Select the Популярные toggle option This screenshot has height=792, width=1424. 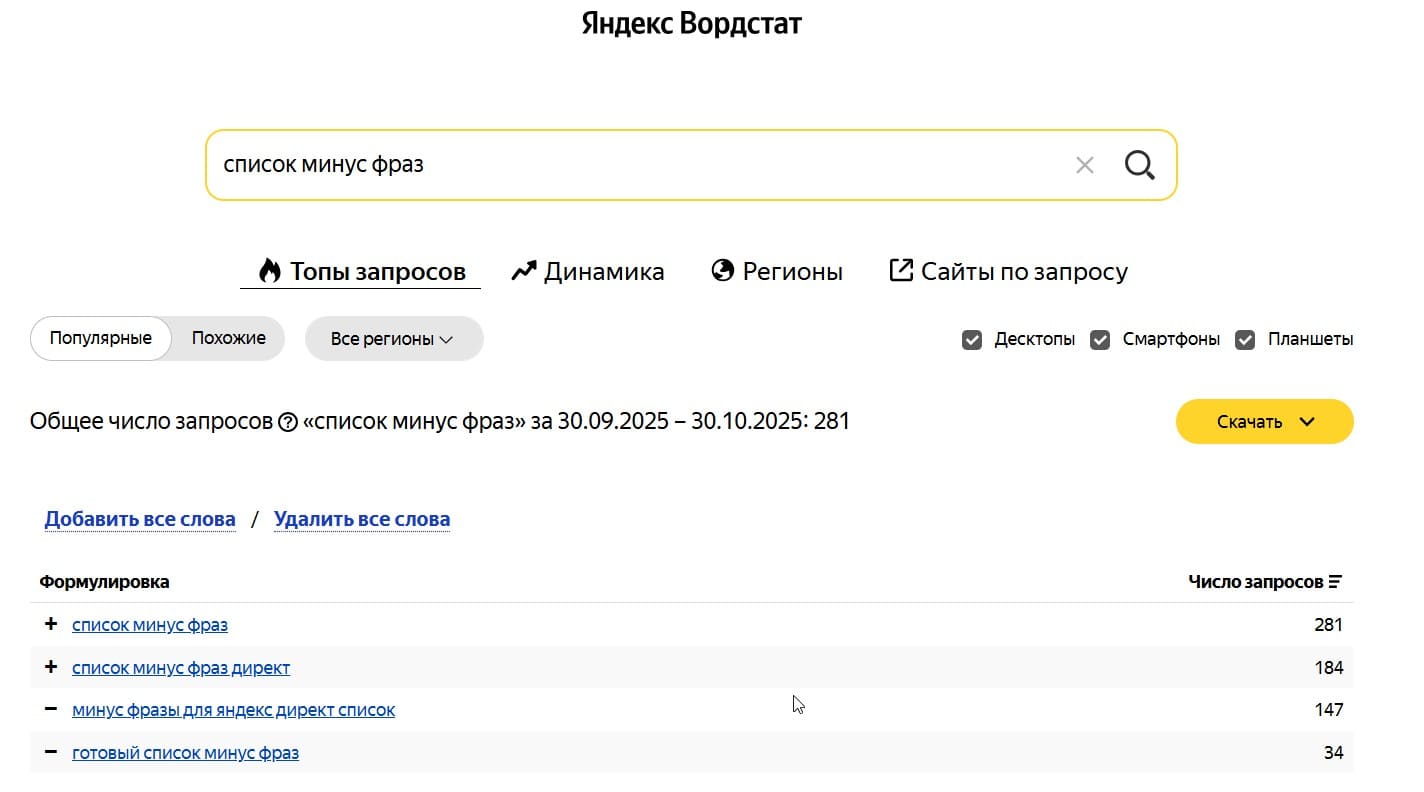101,338
